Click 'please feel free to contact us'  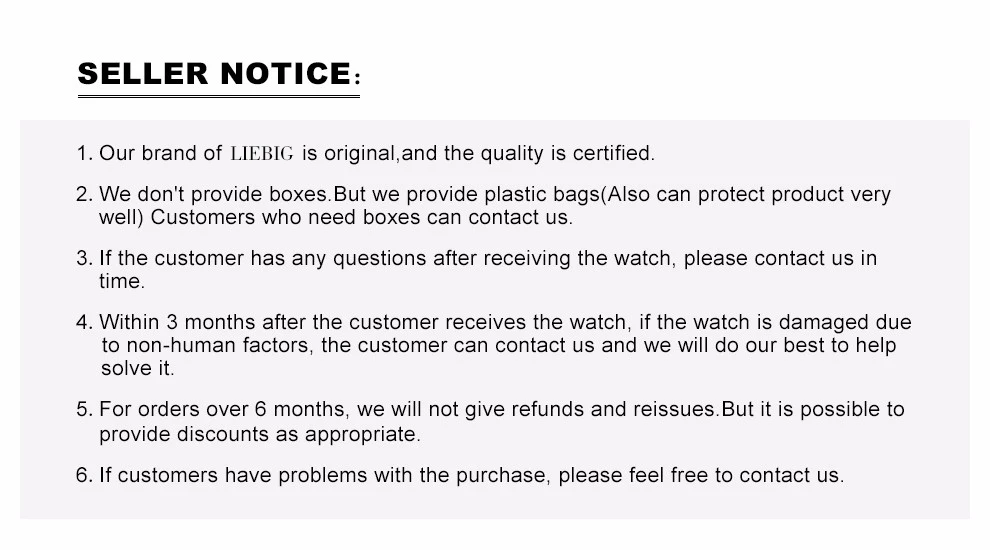point(701,475)
